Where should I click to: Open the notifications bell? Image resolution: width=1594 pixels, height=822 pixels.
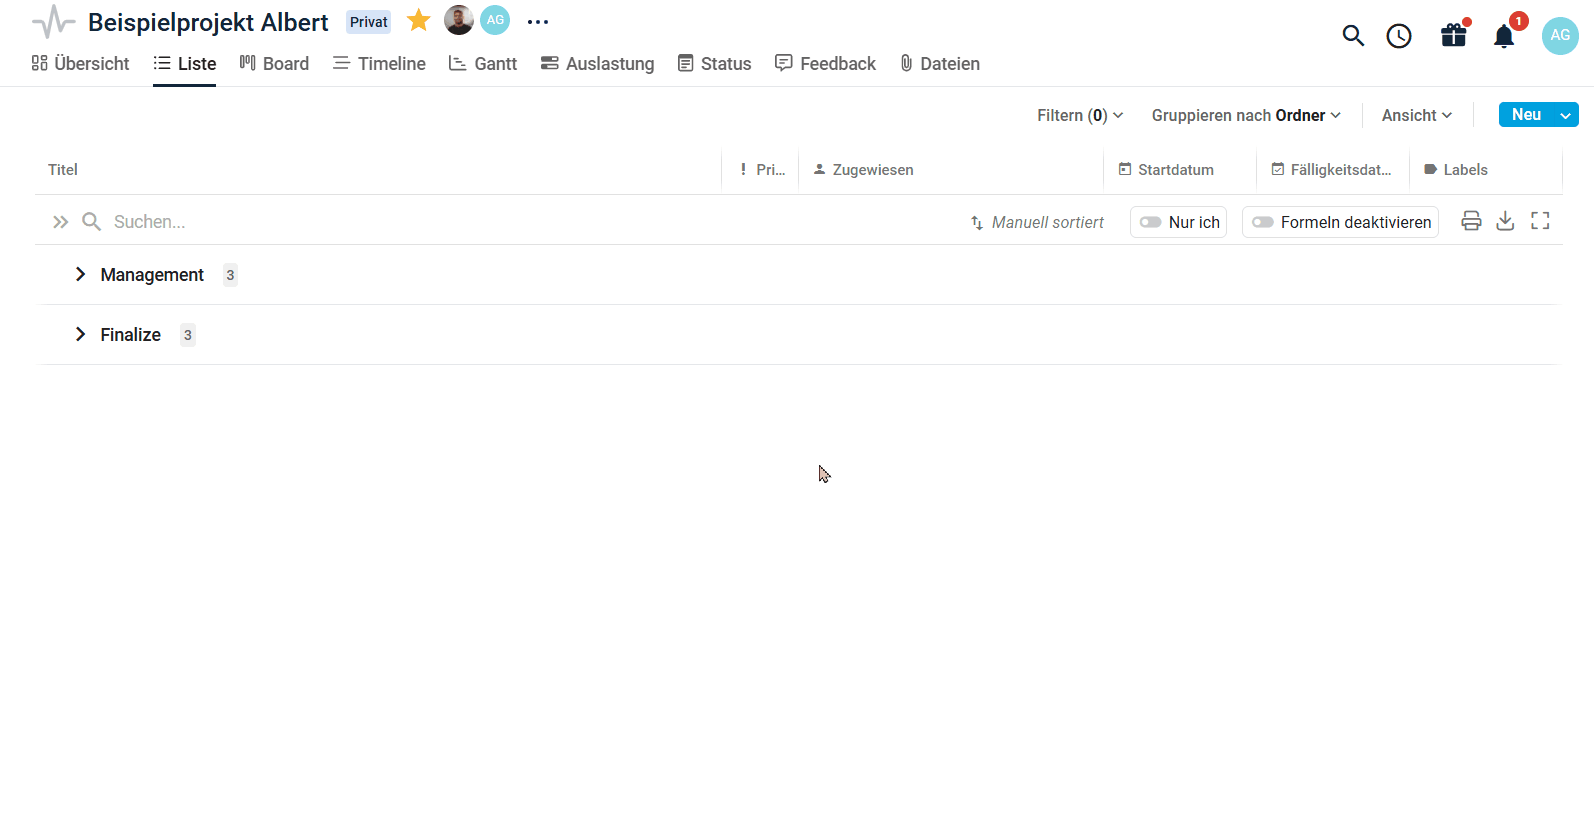click(x=1504, y=37)
